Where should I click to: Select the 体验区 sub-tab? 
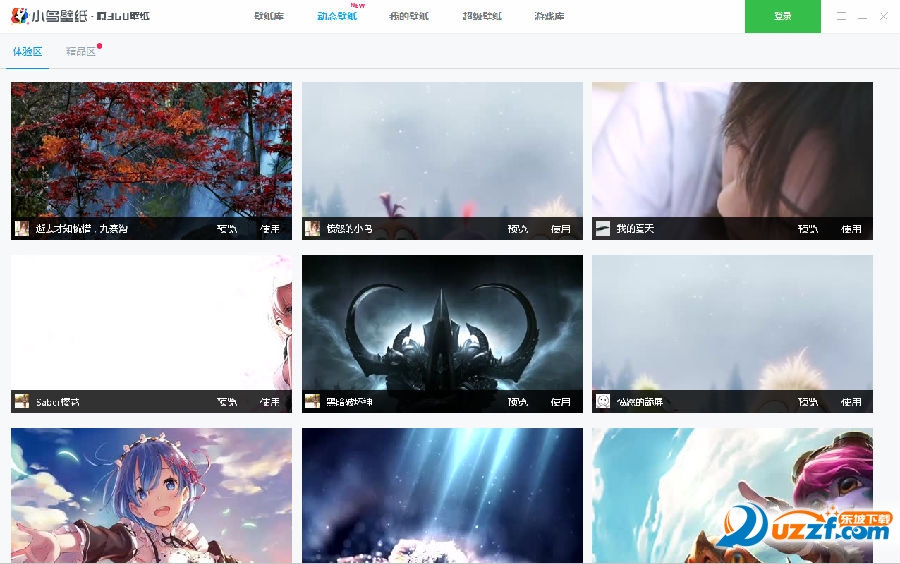(28, 51)
